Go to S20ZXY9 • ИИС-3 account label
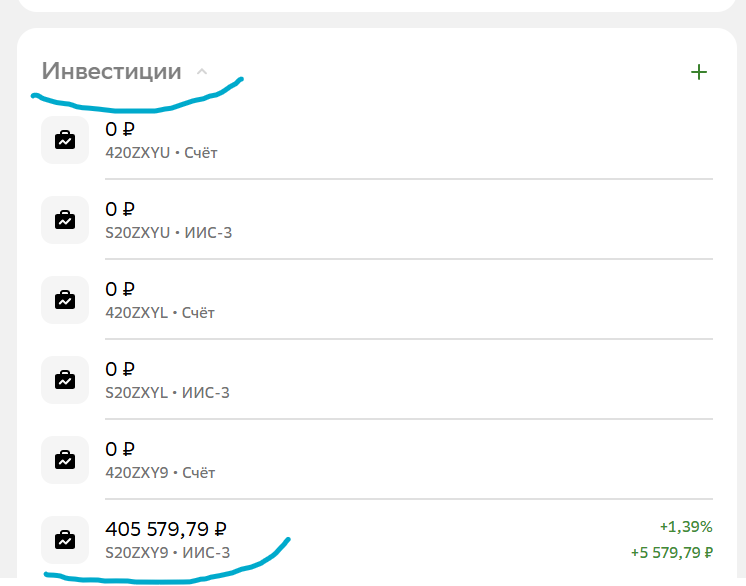The width and height of the screenshot is (746, 586). (x=168, y=553)
